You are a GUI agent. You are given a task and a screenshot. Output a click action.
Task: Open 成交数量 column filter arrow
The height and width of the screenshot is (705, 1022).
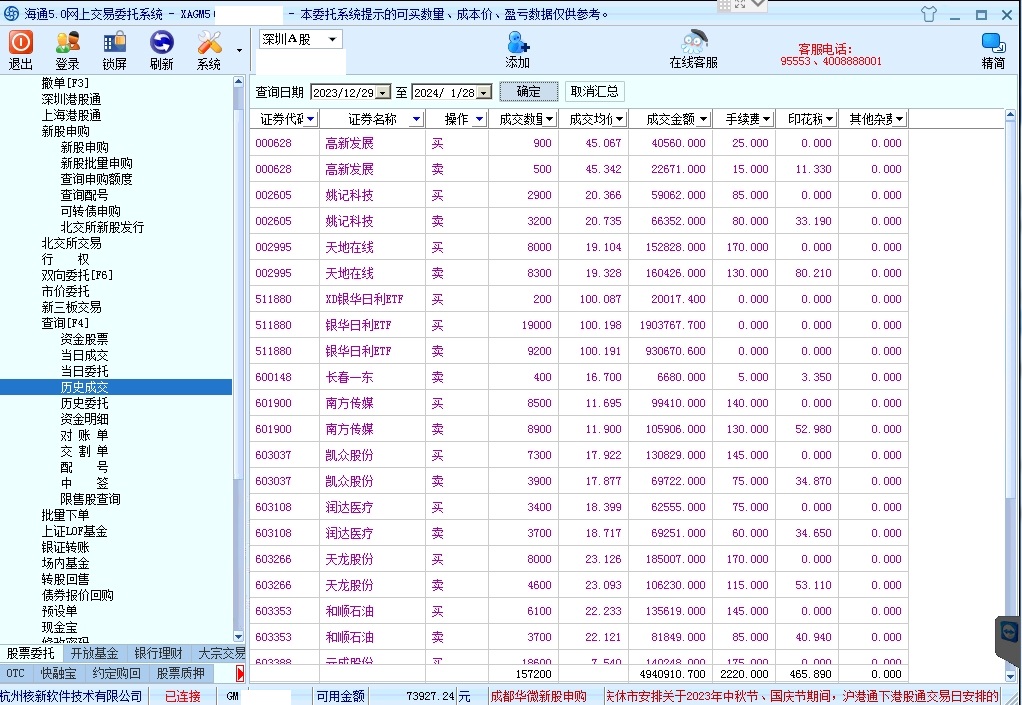[549, 119]
